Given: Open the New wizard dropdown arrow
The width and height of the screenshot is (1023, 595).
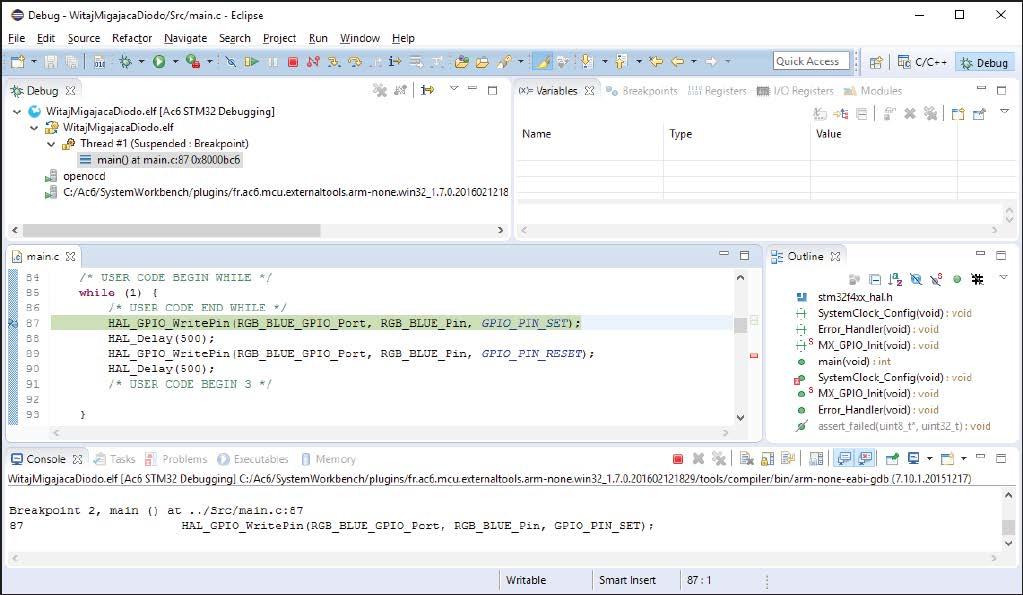Looking at the screenshot, I should tap(33, 62).
